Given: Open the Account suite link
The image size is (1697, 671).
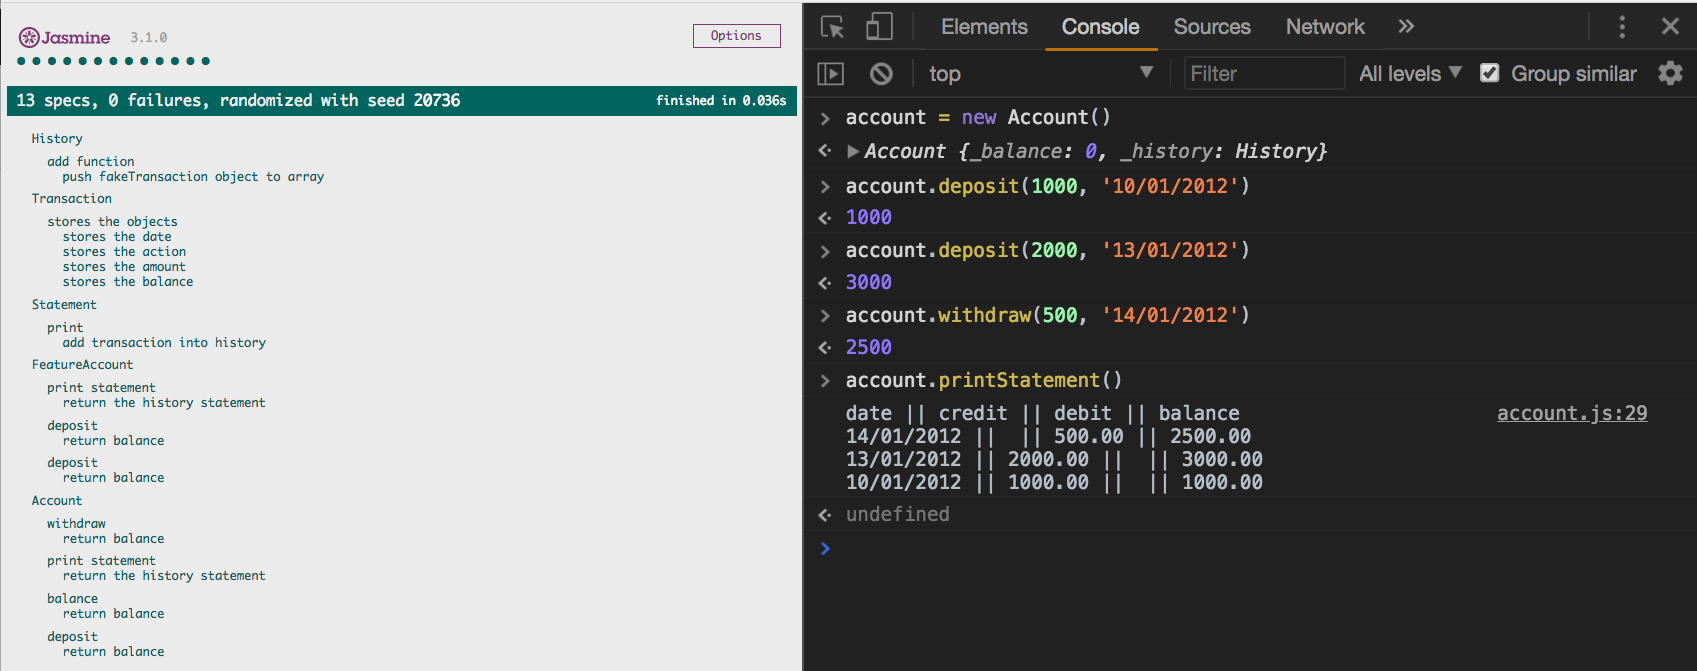Looking at the screenshot, I should [x=57, y=501].
